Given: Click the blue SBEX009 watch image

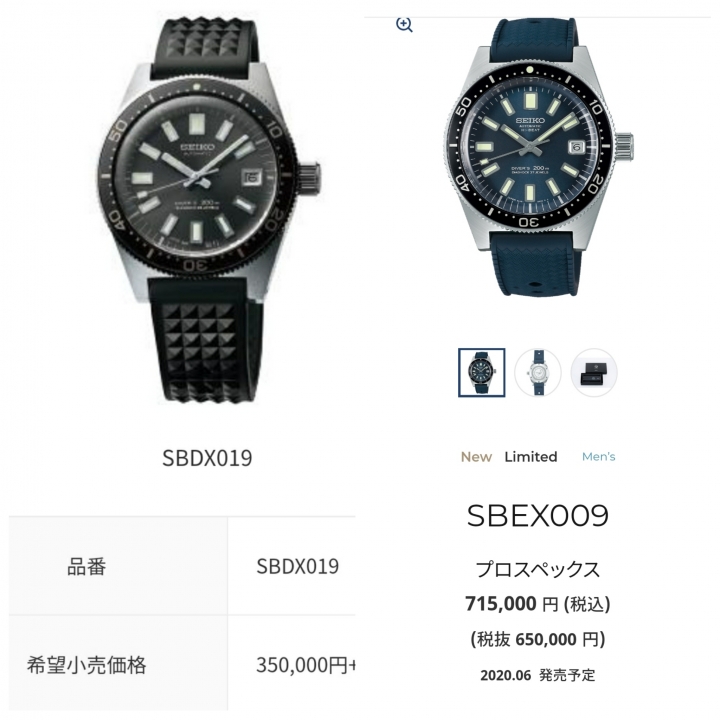Looking at the screenshot, I should pyautogui.click(x=540, y=158).
